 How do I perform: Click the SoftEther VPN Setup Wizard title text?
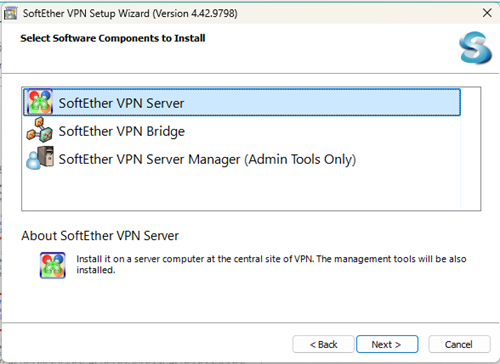[86, 13]
